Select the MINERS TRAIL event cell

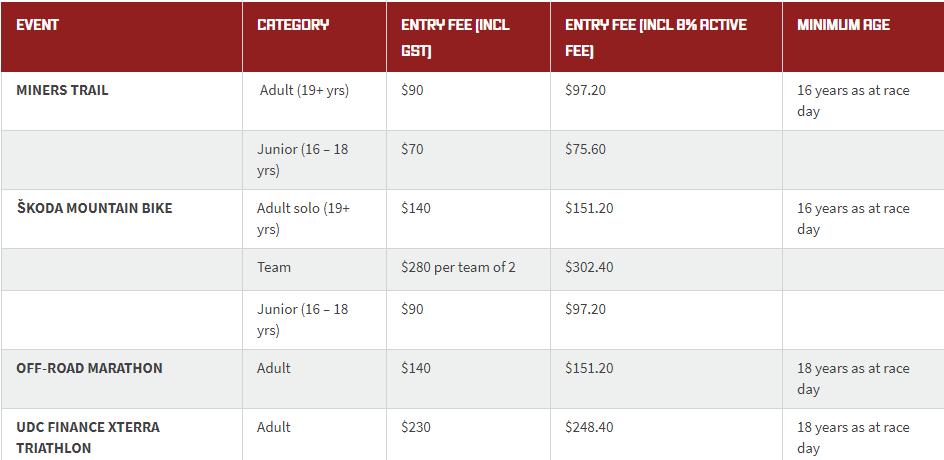point(122,101)
